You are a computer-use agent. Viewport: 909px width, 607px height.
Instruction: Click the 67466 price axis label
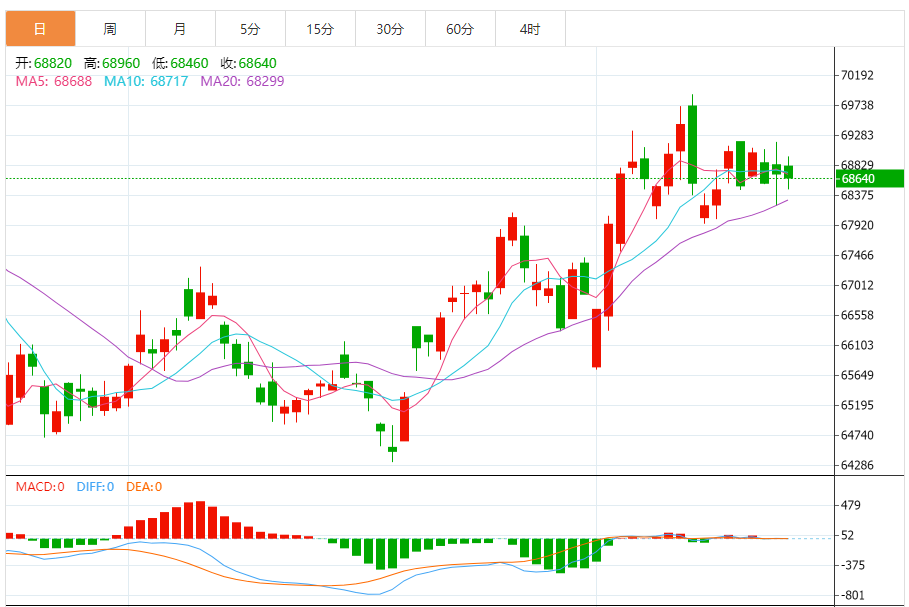[857, 255]
